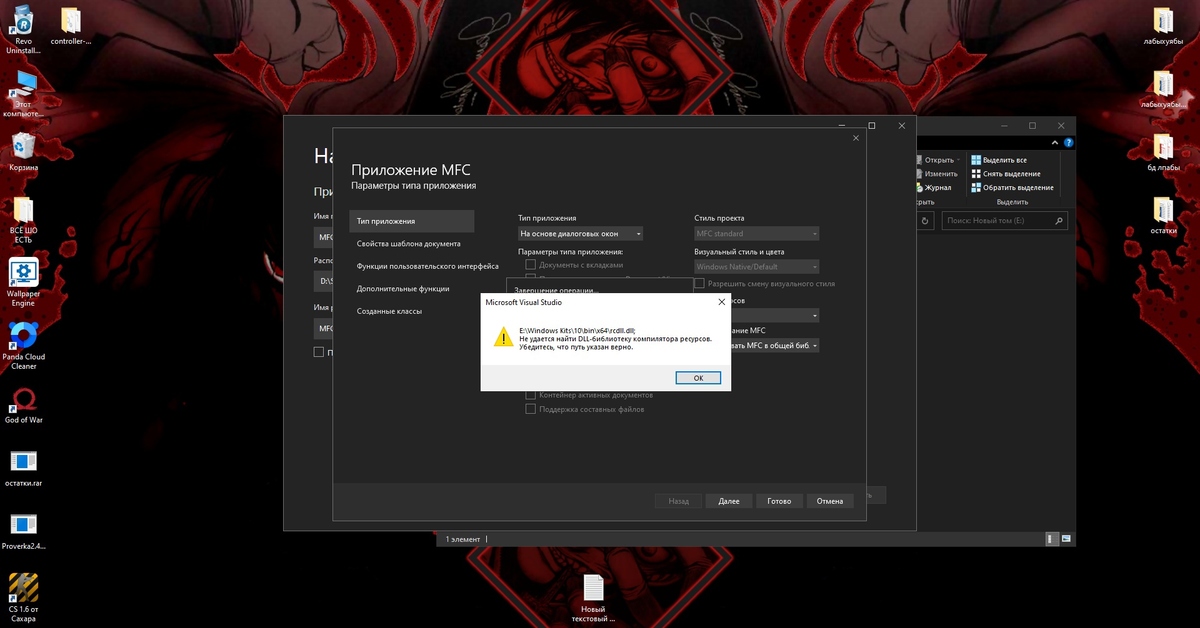Open Журнал in Explorer ribbon

tap(932, 187)
